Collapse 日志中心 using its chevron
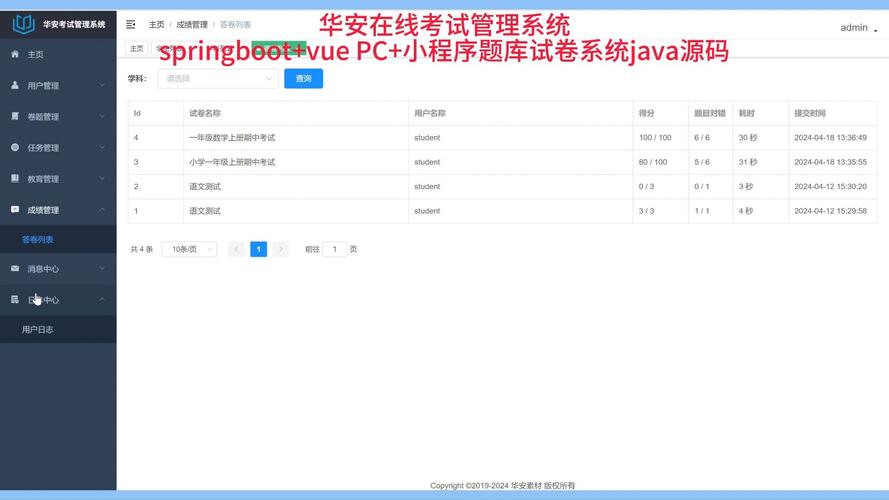 tap(102, 299)
